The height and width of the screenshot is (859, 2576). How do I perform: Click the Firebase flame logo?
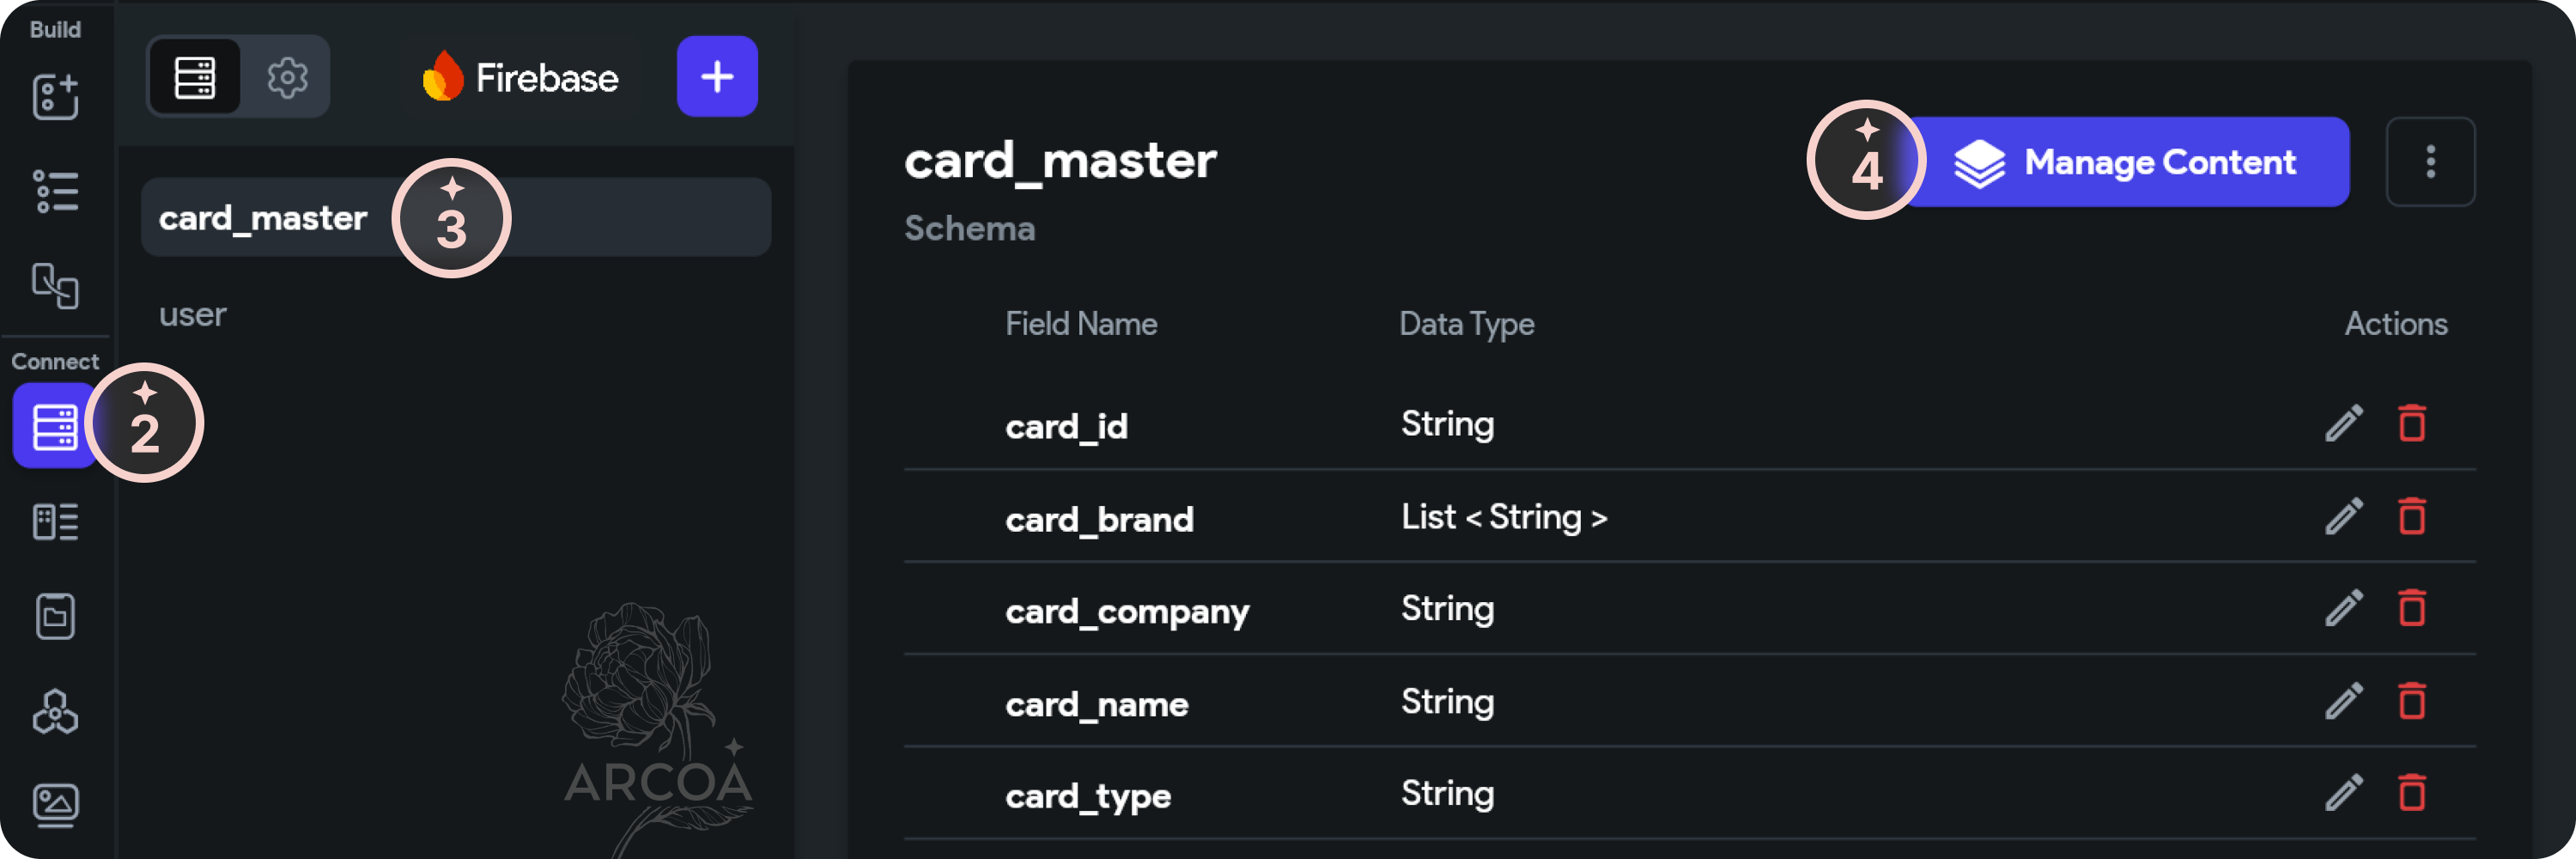[x=442, y=77]
